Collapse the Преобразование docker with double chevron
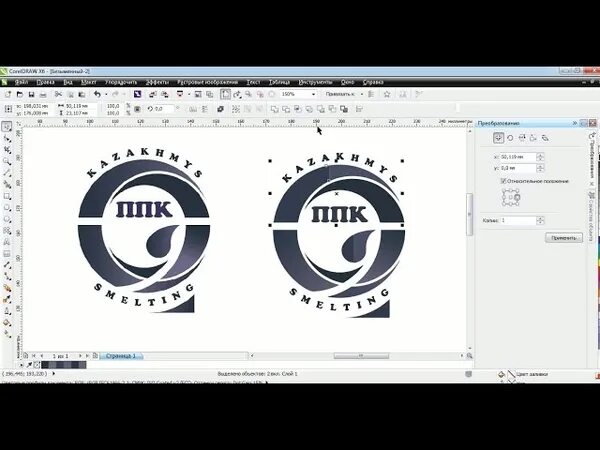The image size is (600, 450). click(x=574, y=123)
